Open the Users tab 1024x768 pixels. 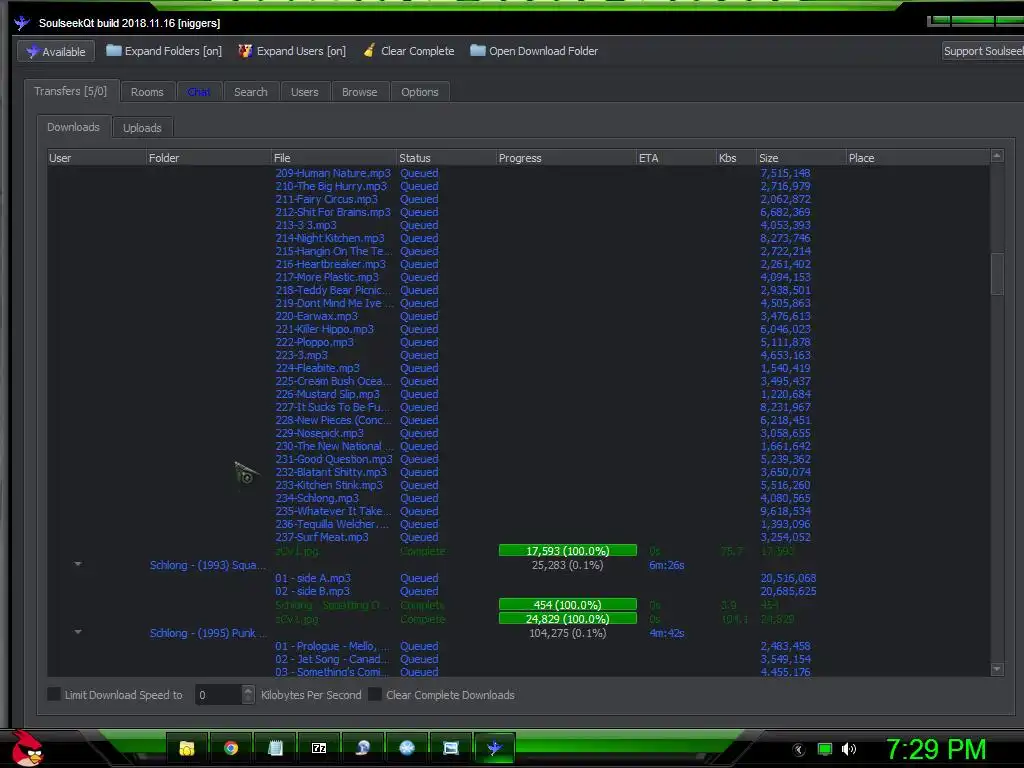[x=304, y=92]
